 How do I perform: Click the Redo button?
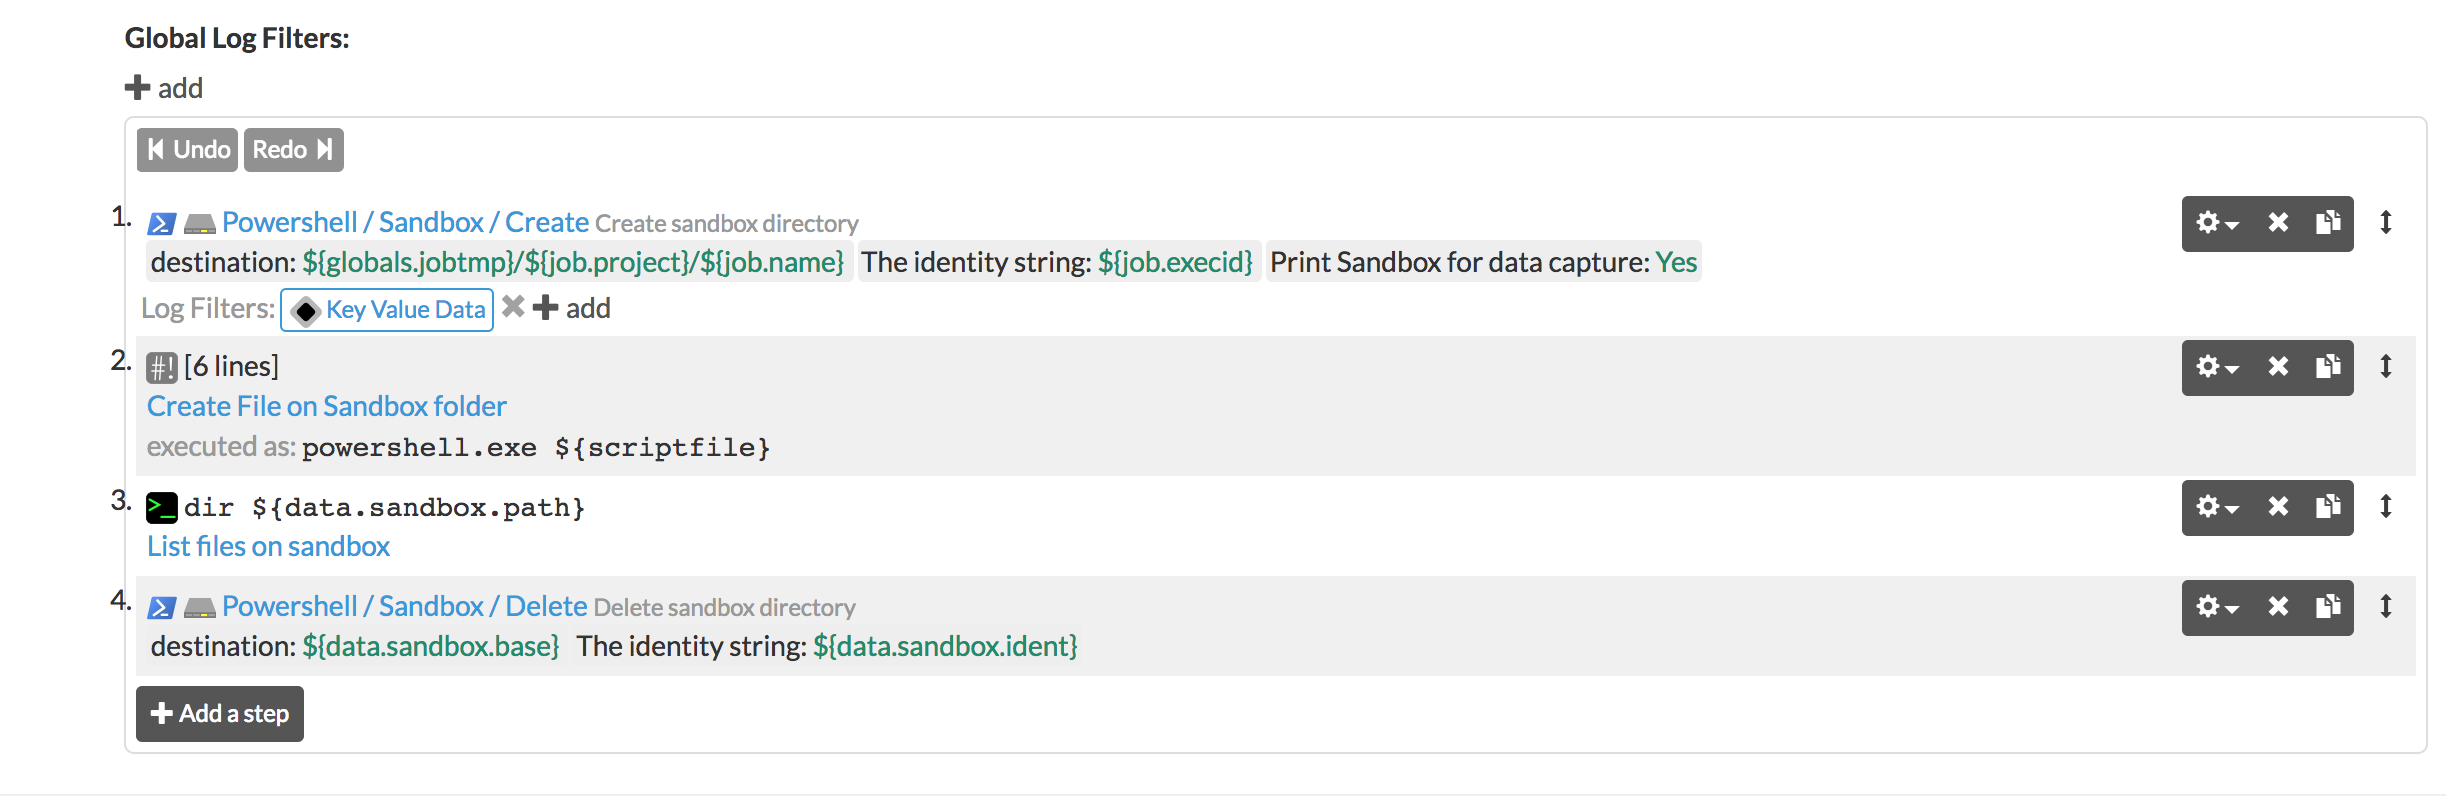294,150
